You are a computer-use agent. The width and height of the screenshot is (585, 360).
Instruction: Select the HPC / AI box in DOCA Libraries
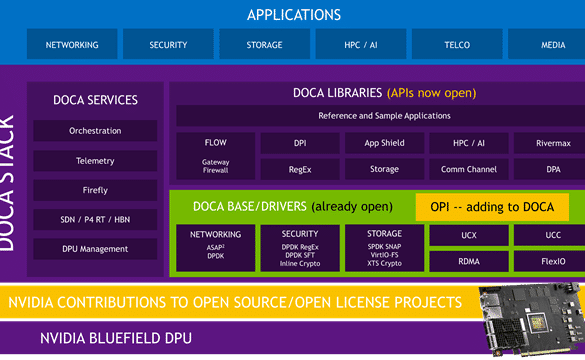coord(469,143)
